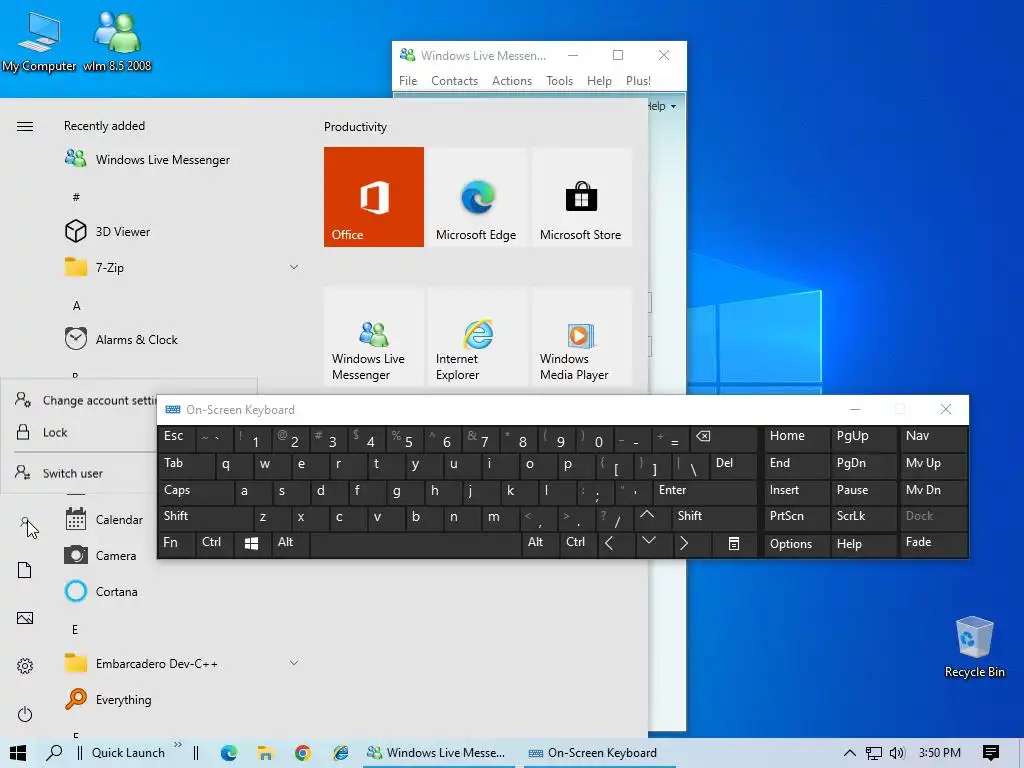Select wlm 8.5 2008 desktop icon
This screenshot has width=1024, height=768.
[x=117, y=42]
